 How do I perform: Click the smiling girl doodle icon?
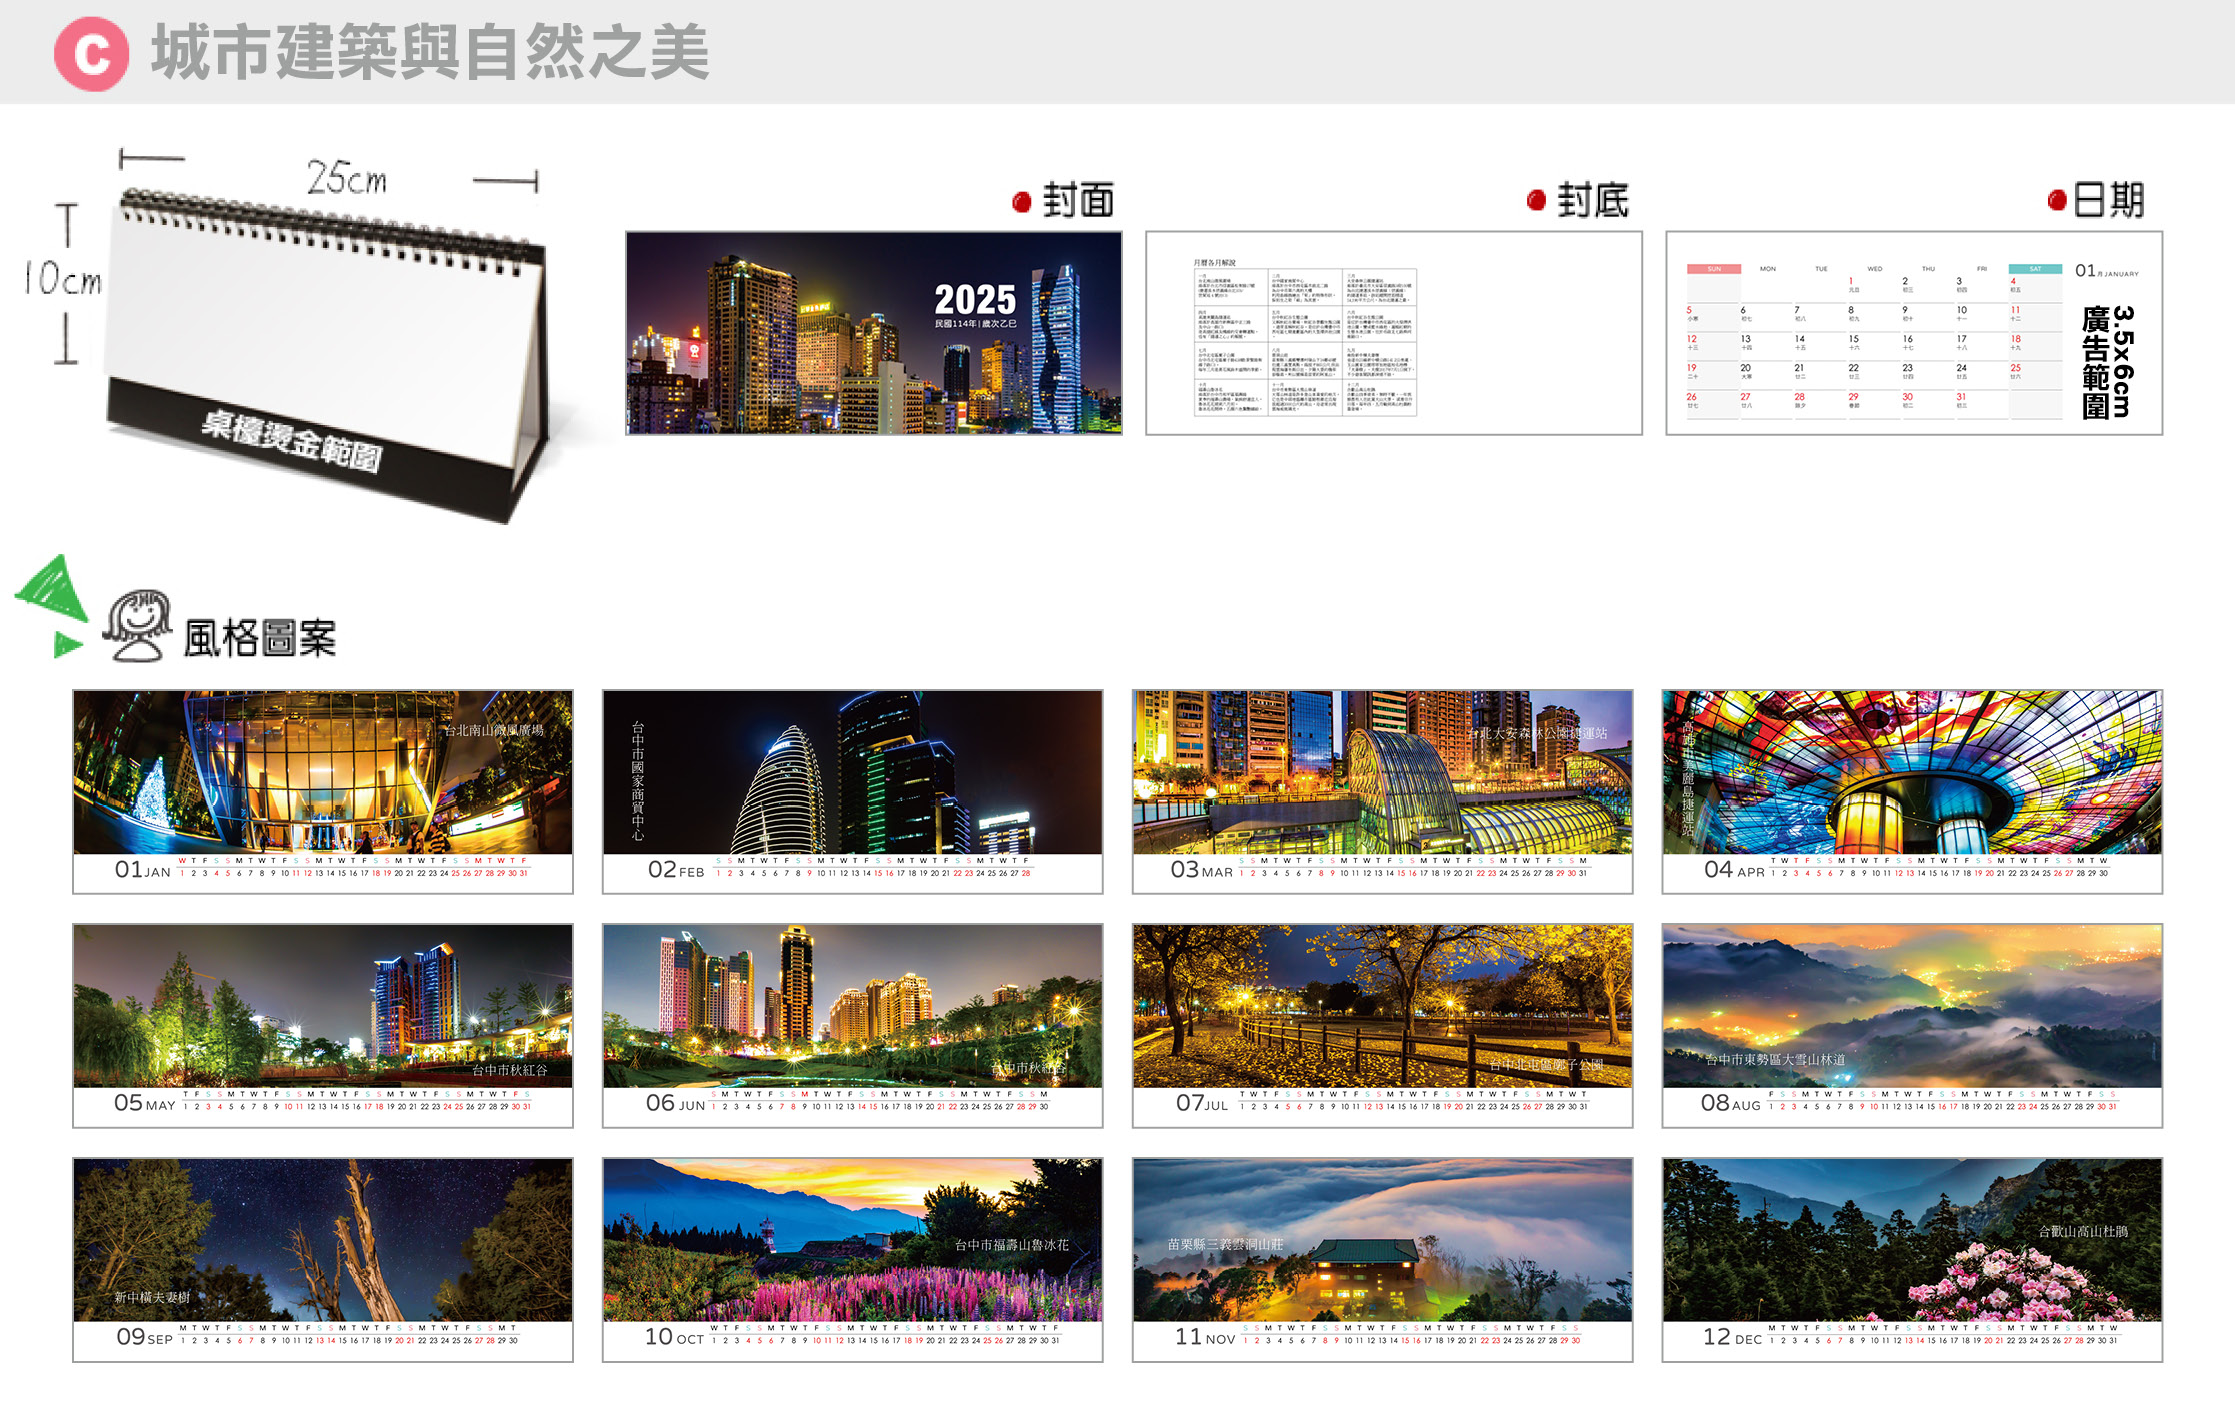click(x=138, y=625)
